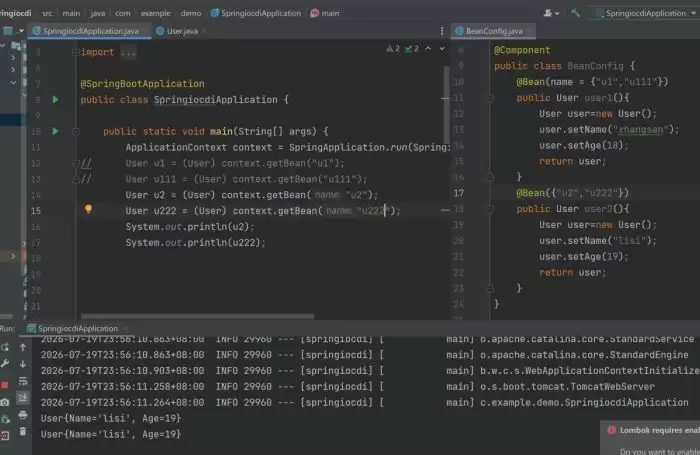This screenshot has width=700, height=455.
Task: Expand the collapsed import block
Action: [75, 52]
